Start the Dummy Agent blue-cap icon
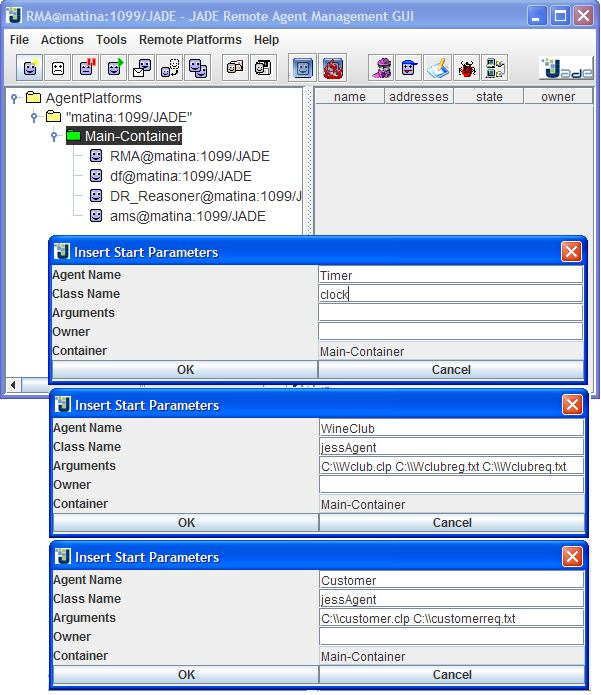The image size is (601, 695). click(409, 68)
